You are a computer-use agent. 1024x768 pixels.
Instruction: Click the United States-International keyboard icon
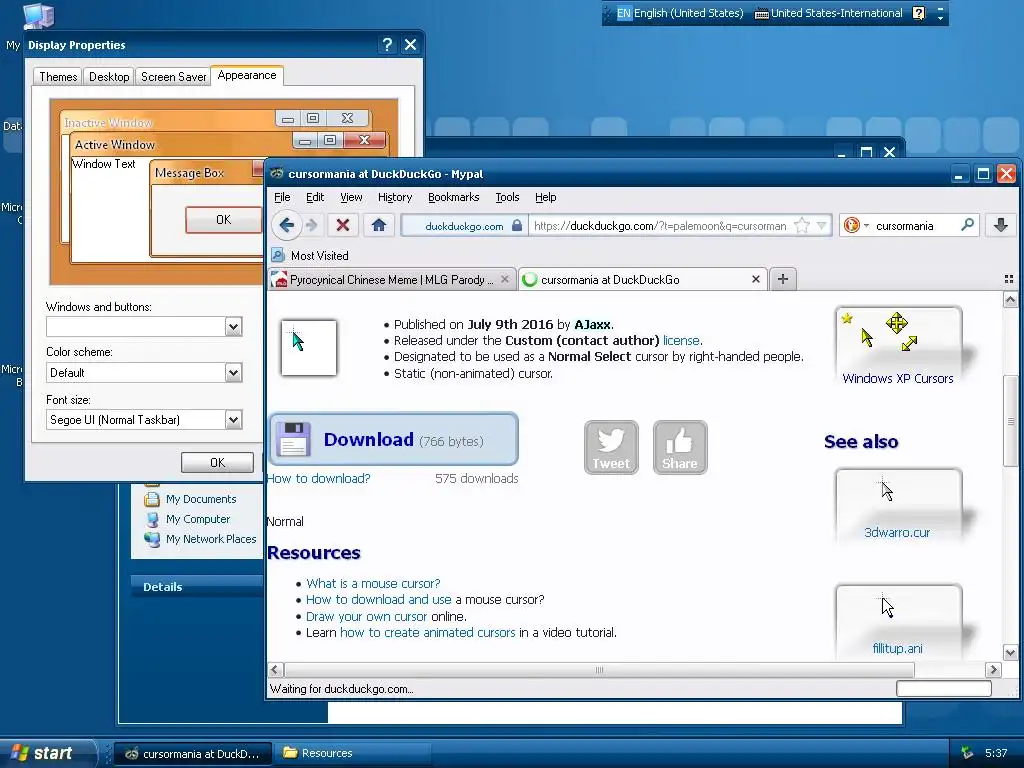click(761, 13)
